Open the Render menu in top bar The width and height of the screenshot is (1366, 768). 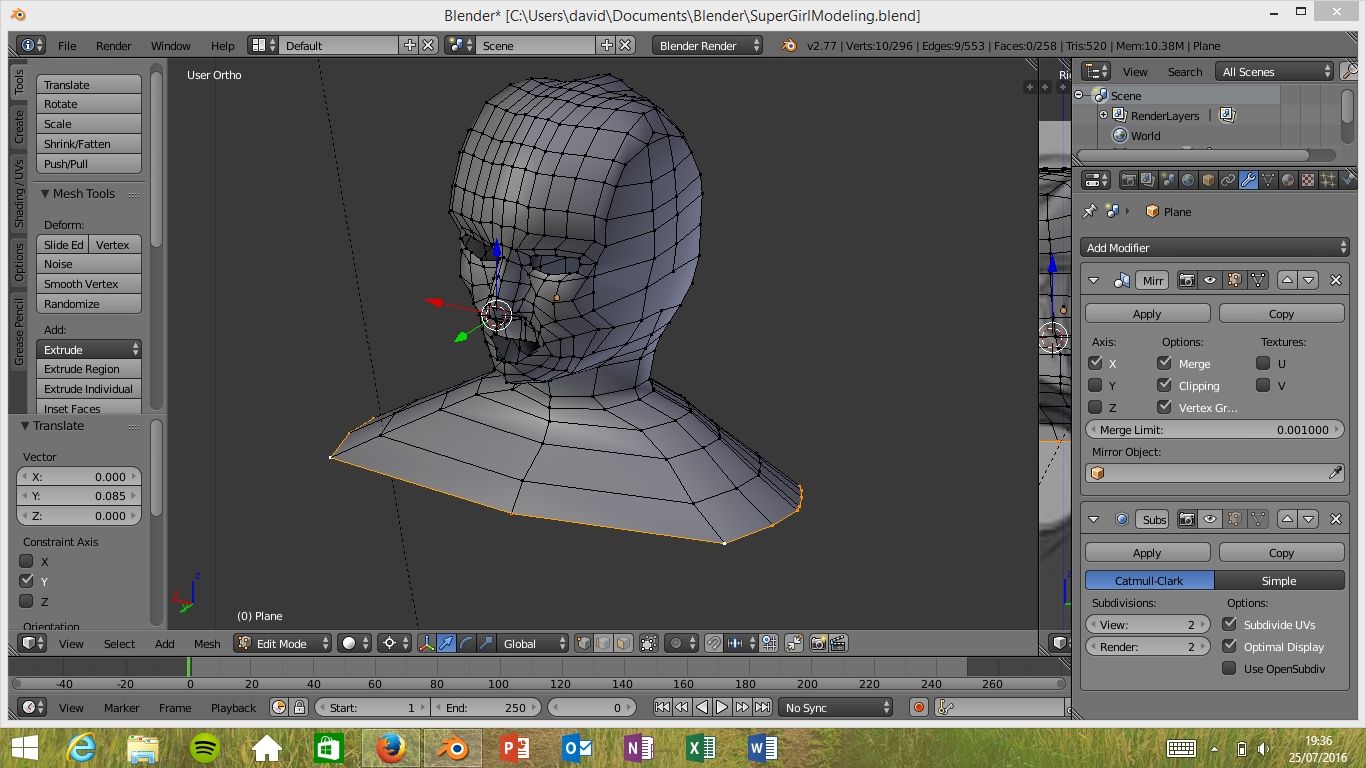coord(113,46)
